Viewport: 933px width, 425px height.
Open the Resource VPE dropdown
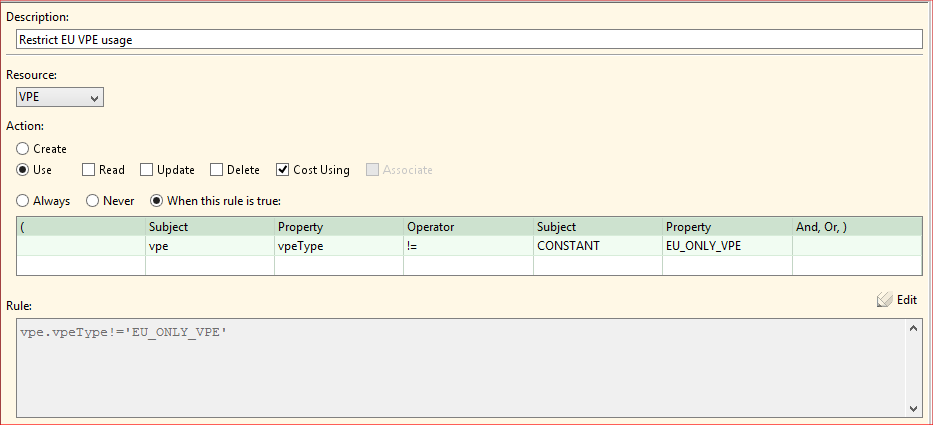pos(60,97)
